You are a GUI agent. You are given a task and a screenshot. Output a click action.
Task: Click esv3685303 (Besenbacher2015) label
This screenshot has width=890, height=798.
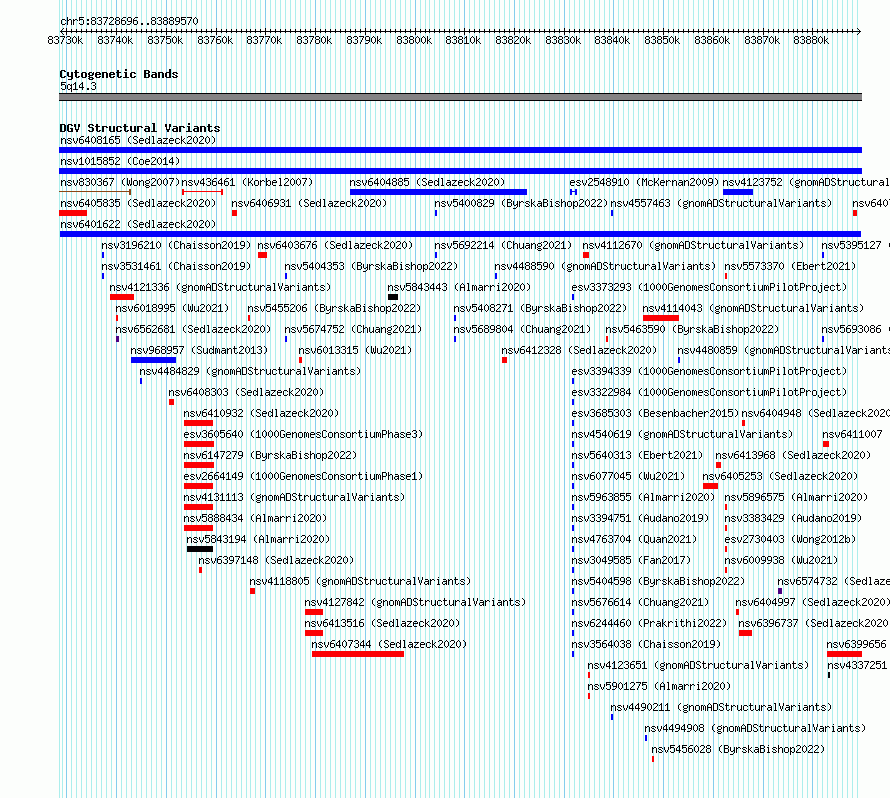(655, 413)
